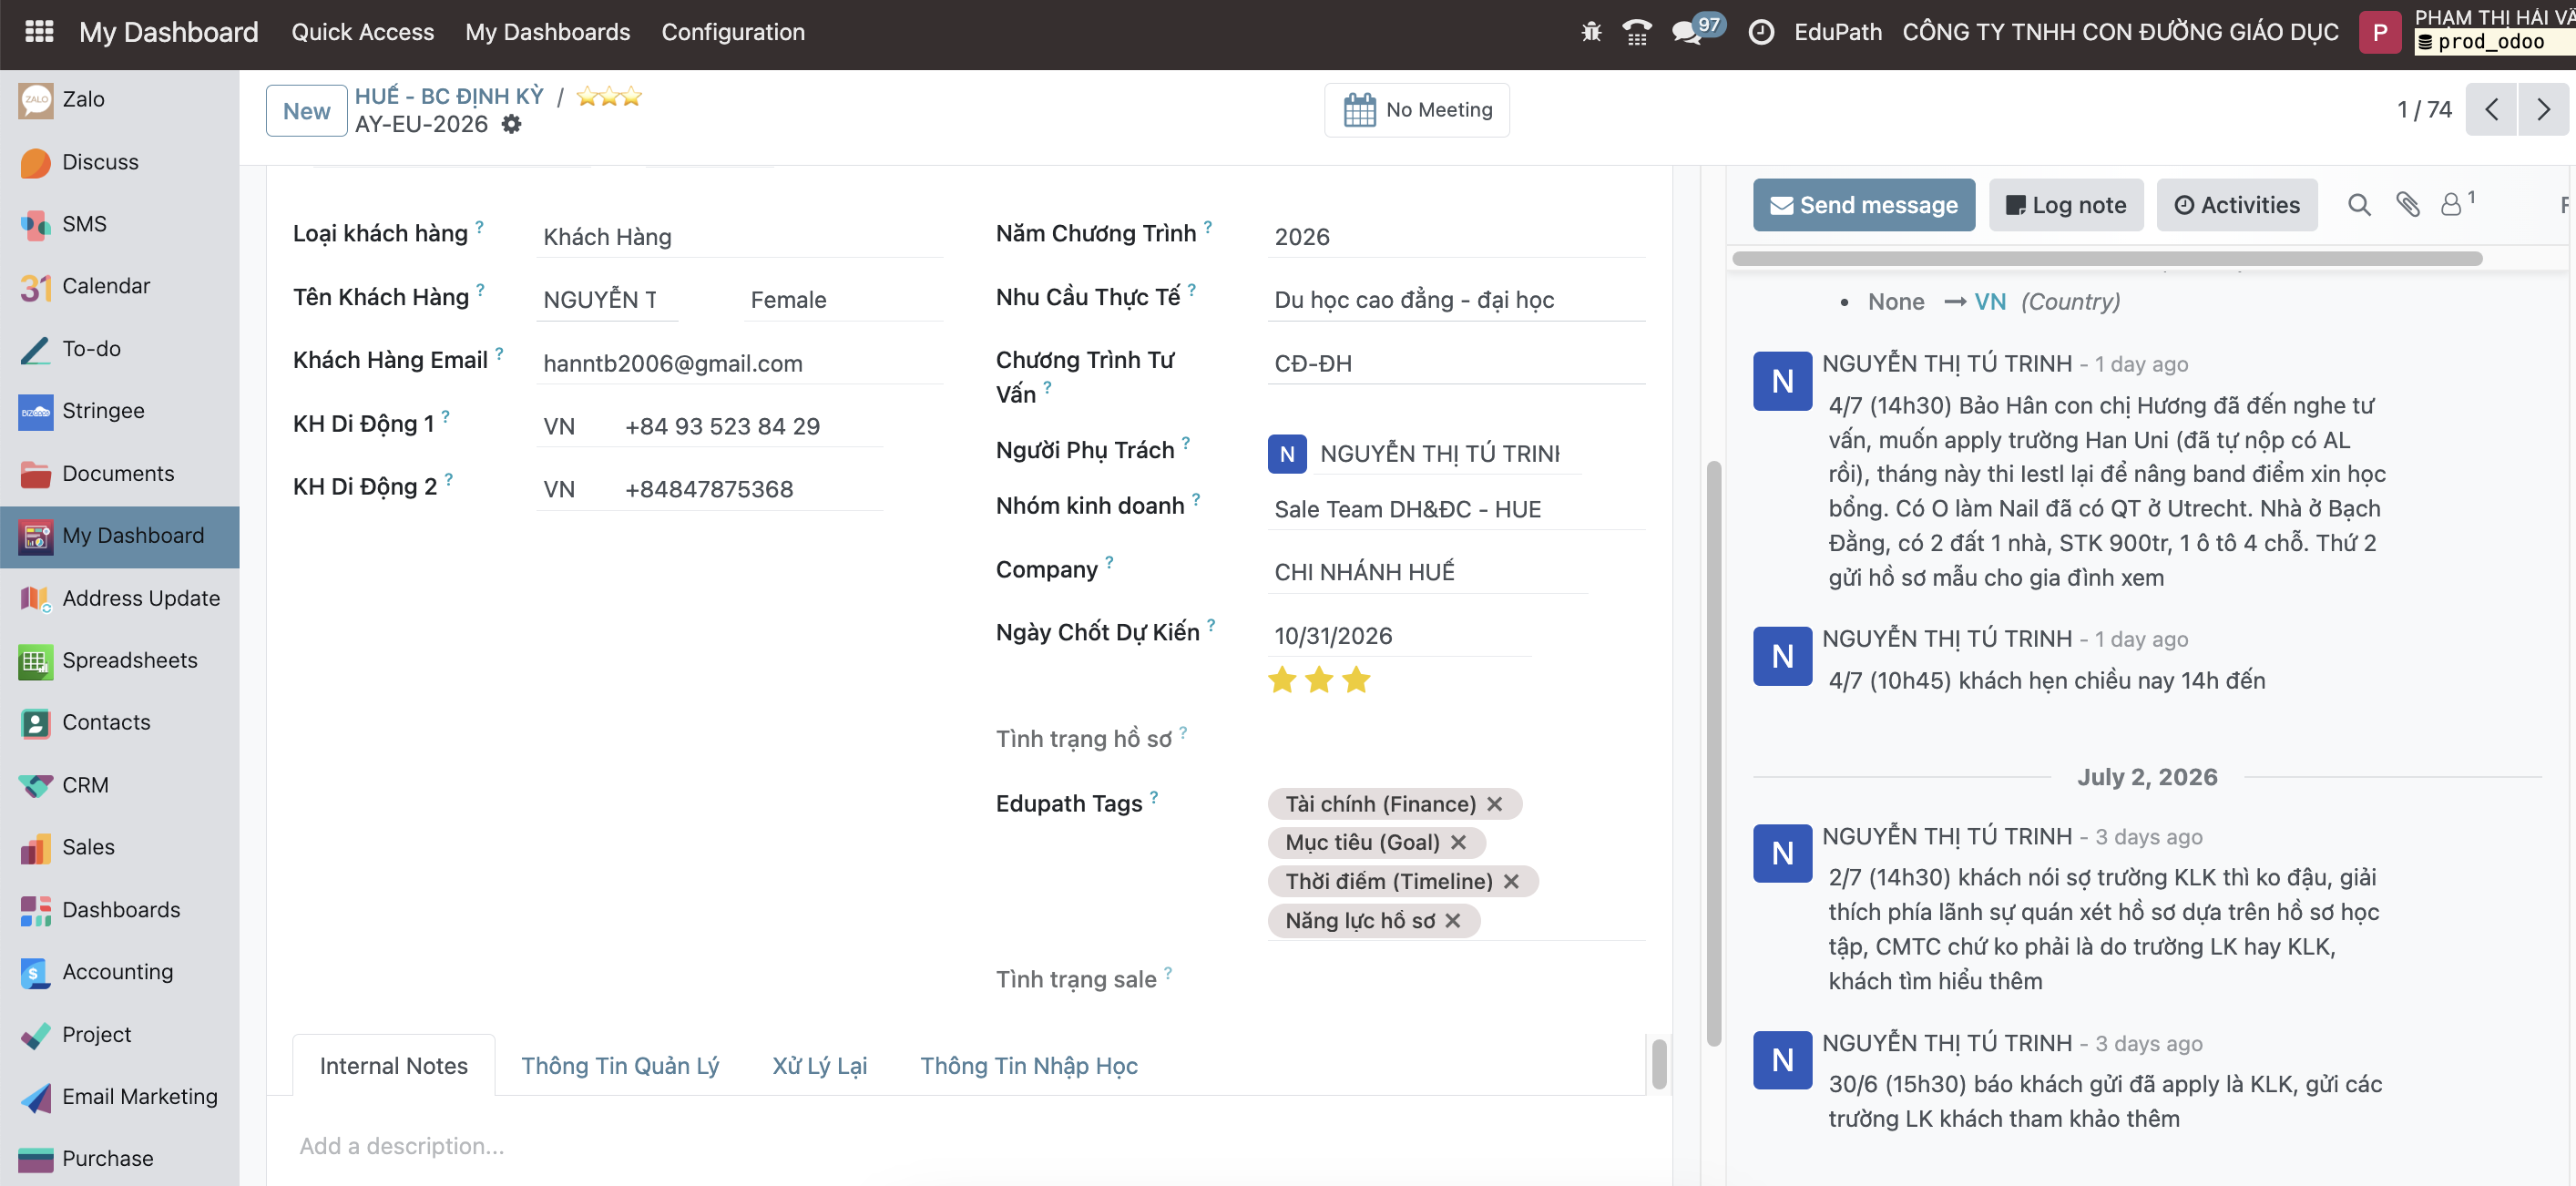
Task: Open Contacts from the sidebar
Action: (x=120, y=722)
